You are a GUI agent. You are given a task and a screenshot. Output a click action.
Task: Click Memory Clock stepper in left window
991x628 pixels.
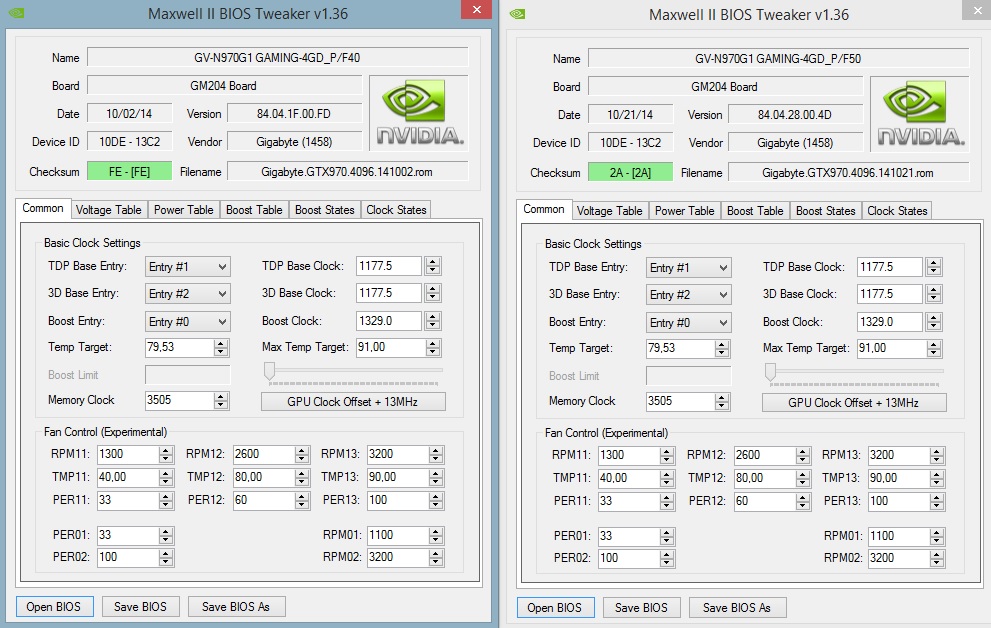[x=221, y=401]
